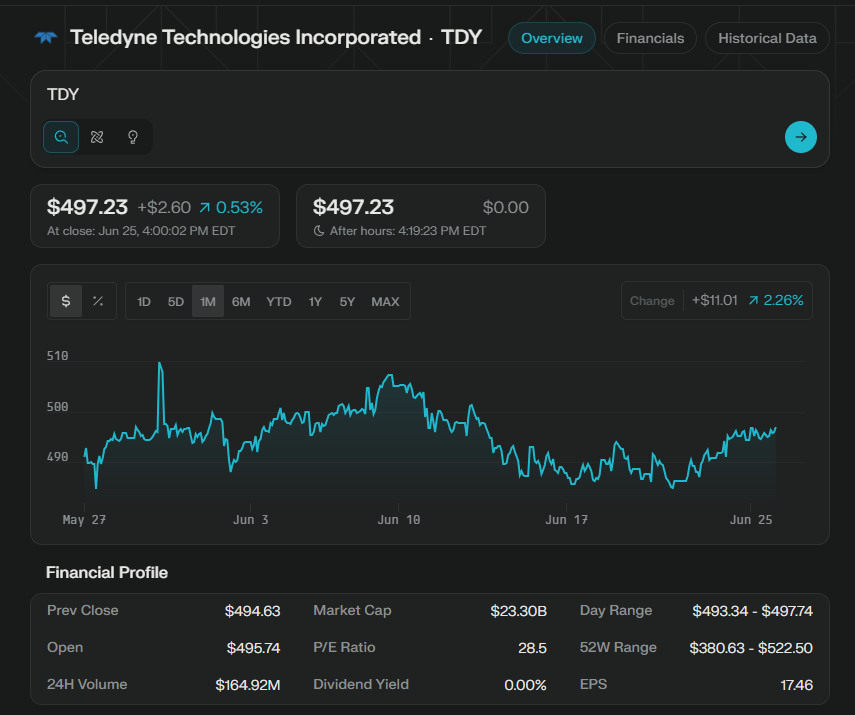855x715 pixels.
Task: Switch chart to dollar view
Action: (x=66, y=301)
